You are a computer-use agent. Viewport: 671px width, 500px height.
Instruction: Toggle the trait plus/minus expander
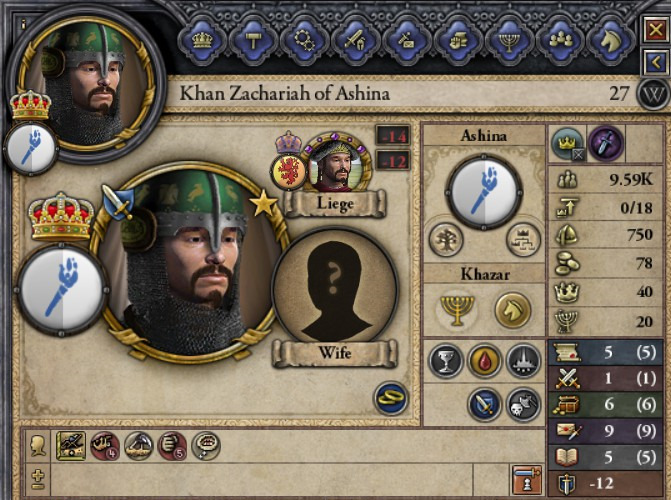pyautogui.click(x=38, y=479)
